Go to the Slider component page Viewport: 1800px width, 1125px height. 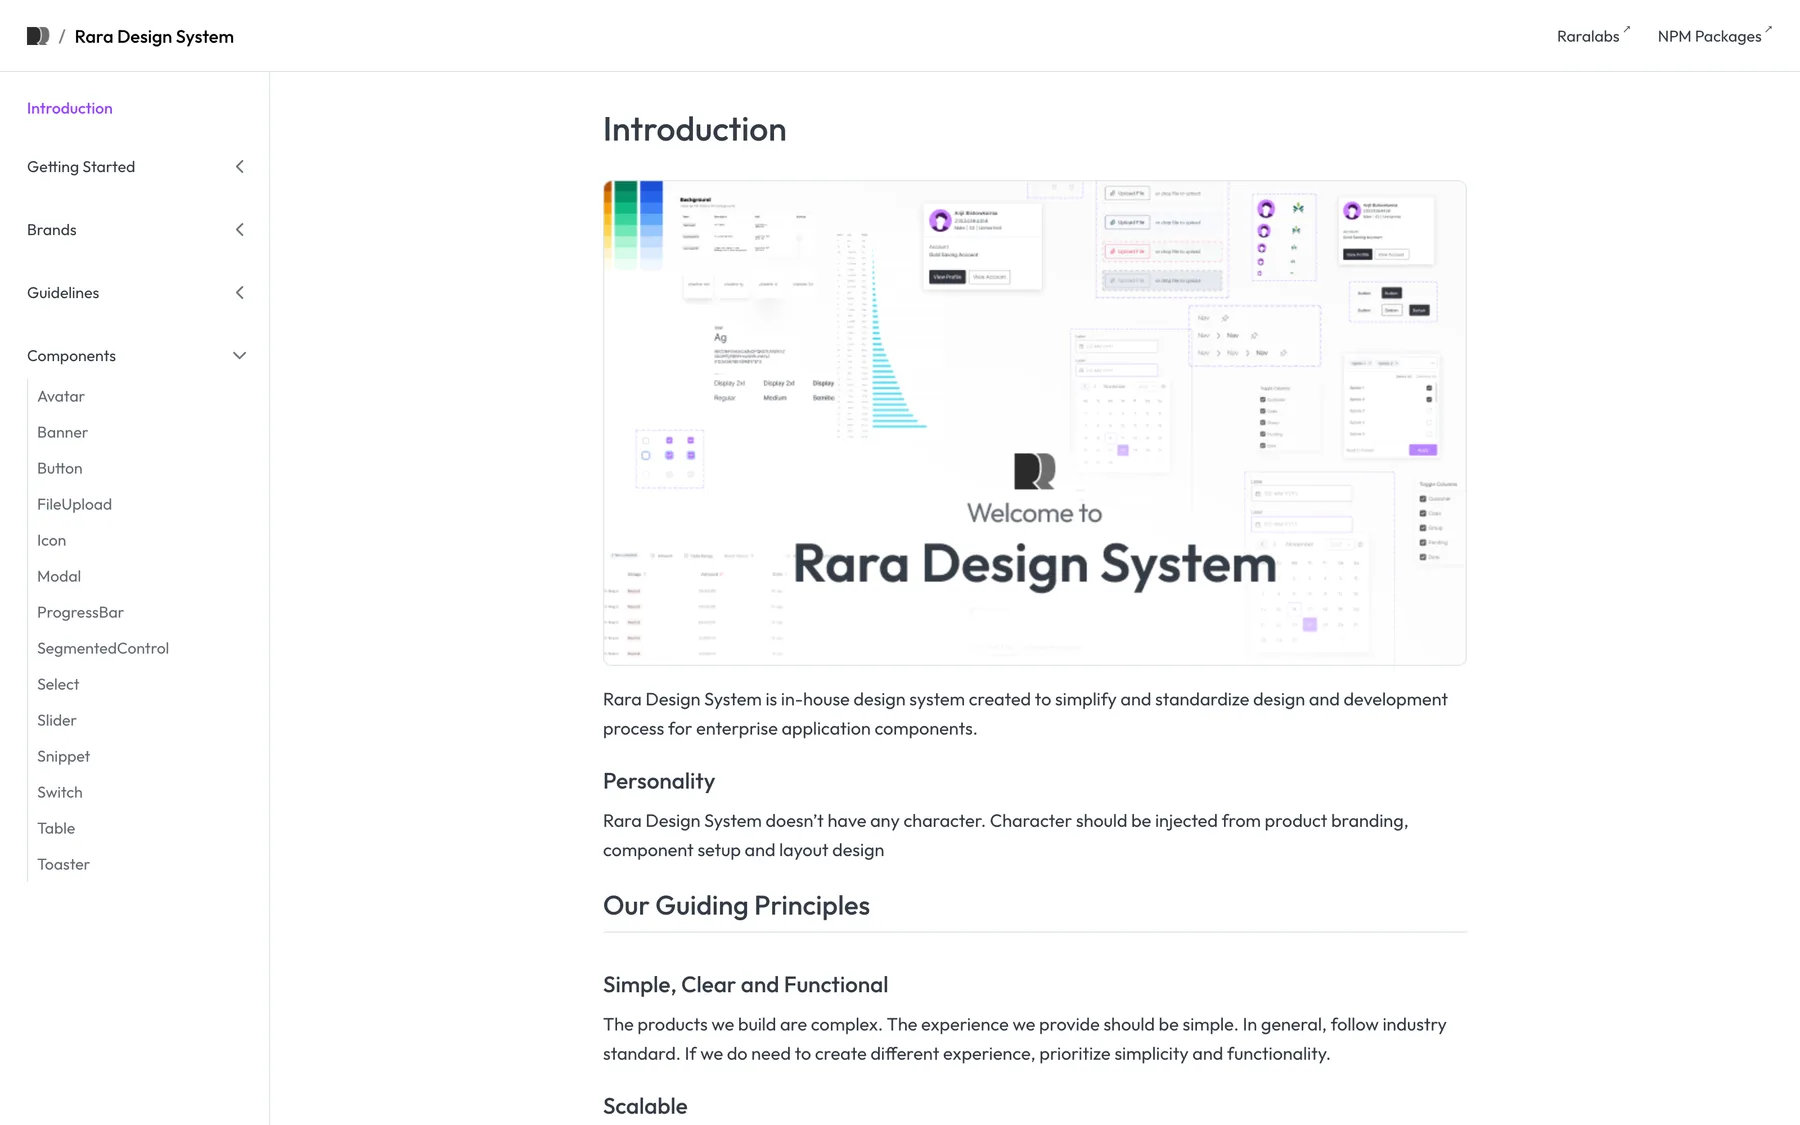click(57, 720)
